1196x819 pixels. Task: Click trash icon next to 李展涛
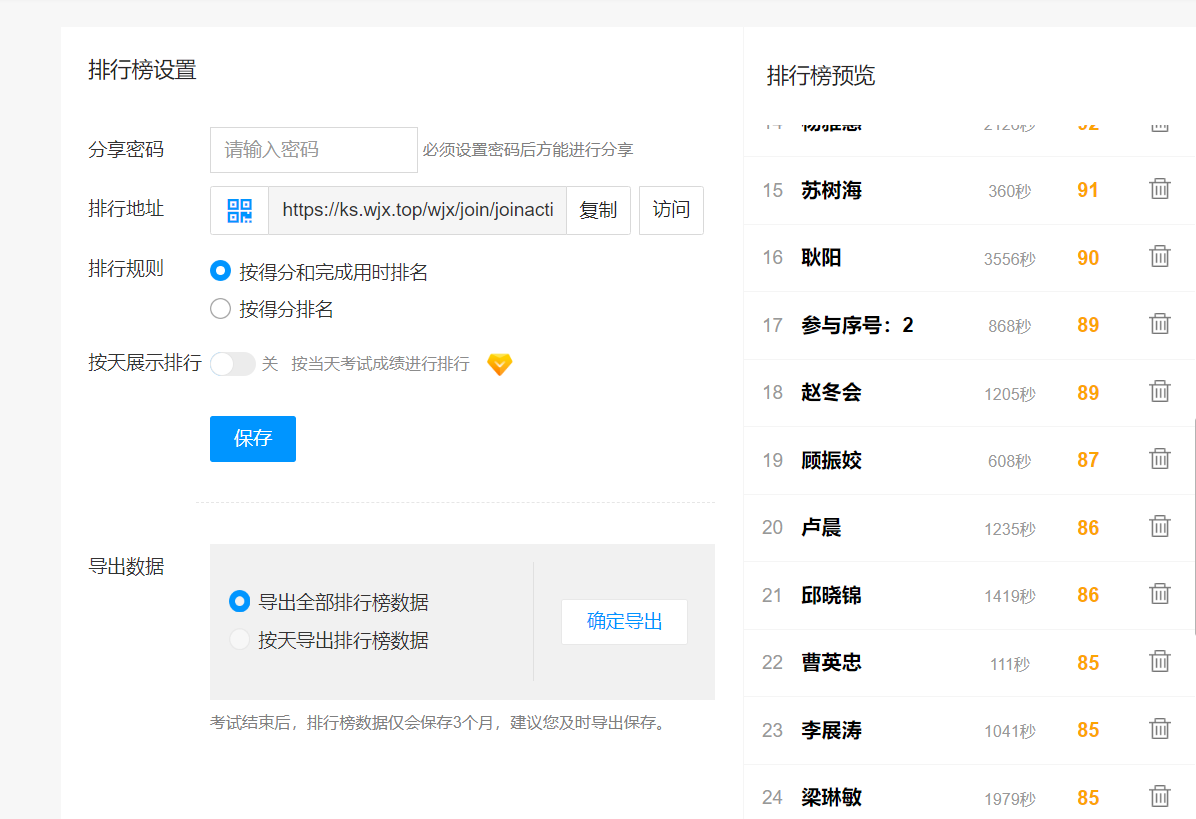[x=1159, y=729]
